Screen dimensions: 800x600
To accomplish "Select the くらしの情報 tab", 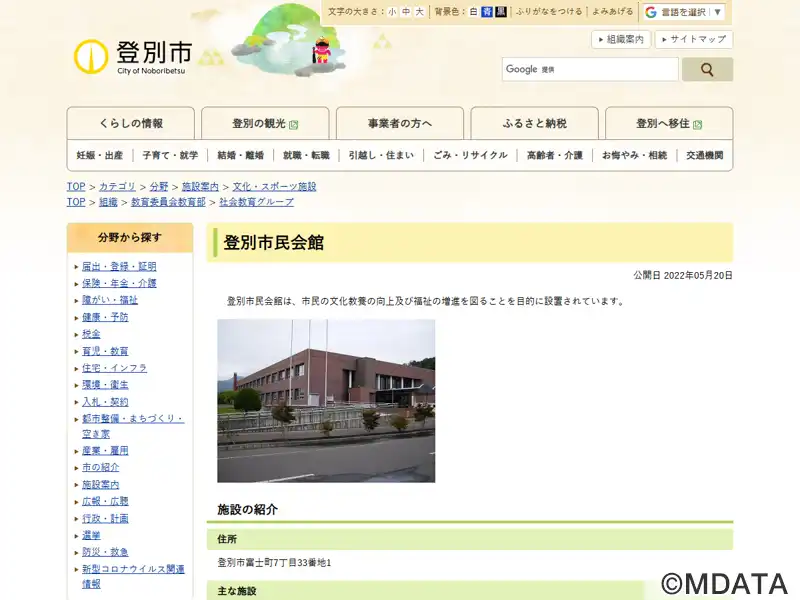I will tap(131, 124).
